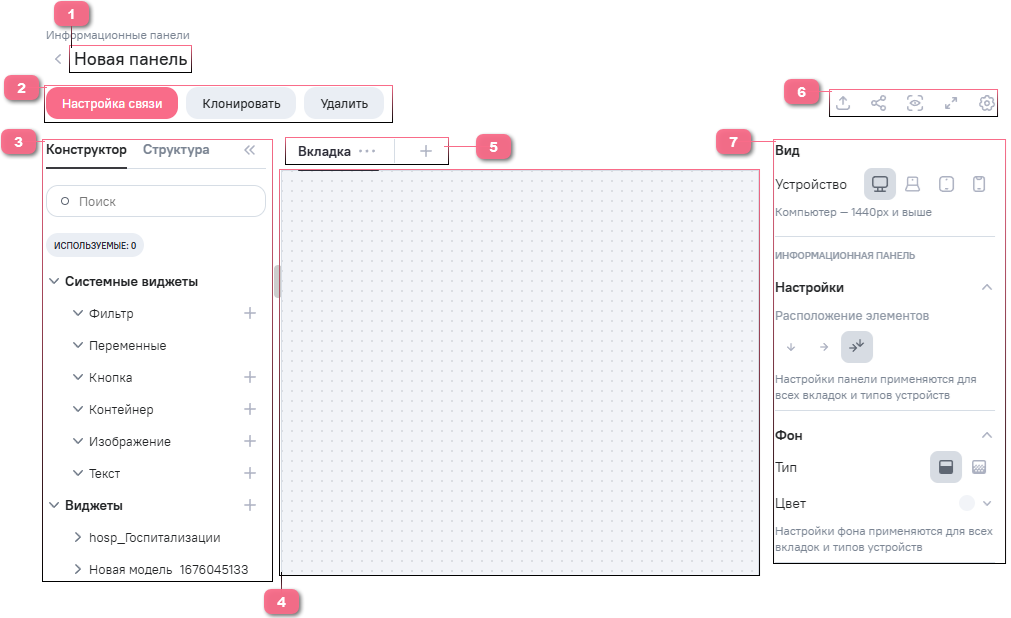
Task: Click the preview eye icon
Action: [914, 103]
